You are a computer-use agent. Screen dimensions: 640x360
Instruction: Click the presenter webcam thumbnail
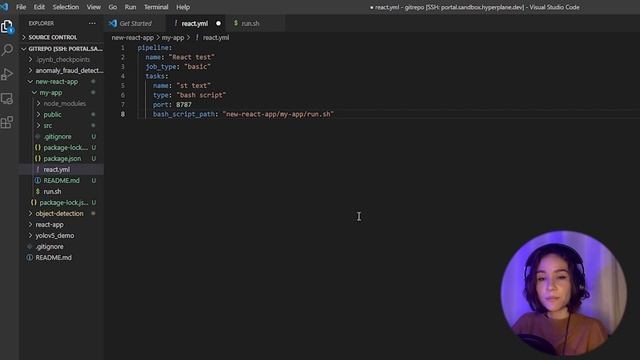563,293
